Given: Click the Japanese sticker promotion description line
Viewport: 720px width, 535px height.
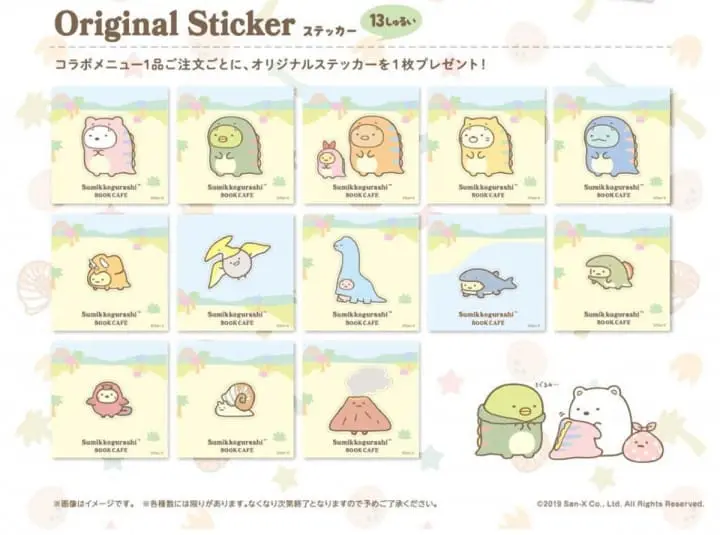Looking at the screenshot, I should coord(270,64).
